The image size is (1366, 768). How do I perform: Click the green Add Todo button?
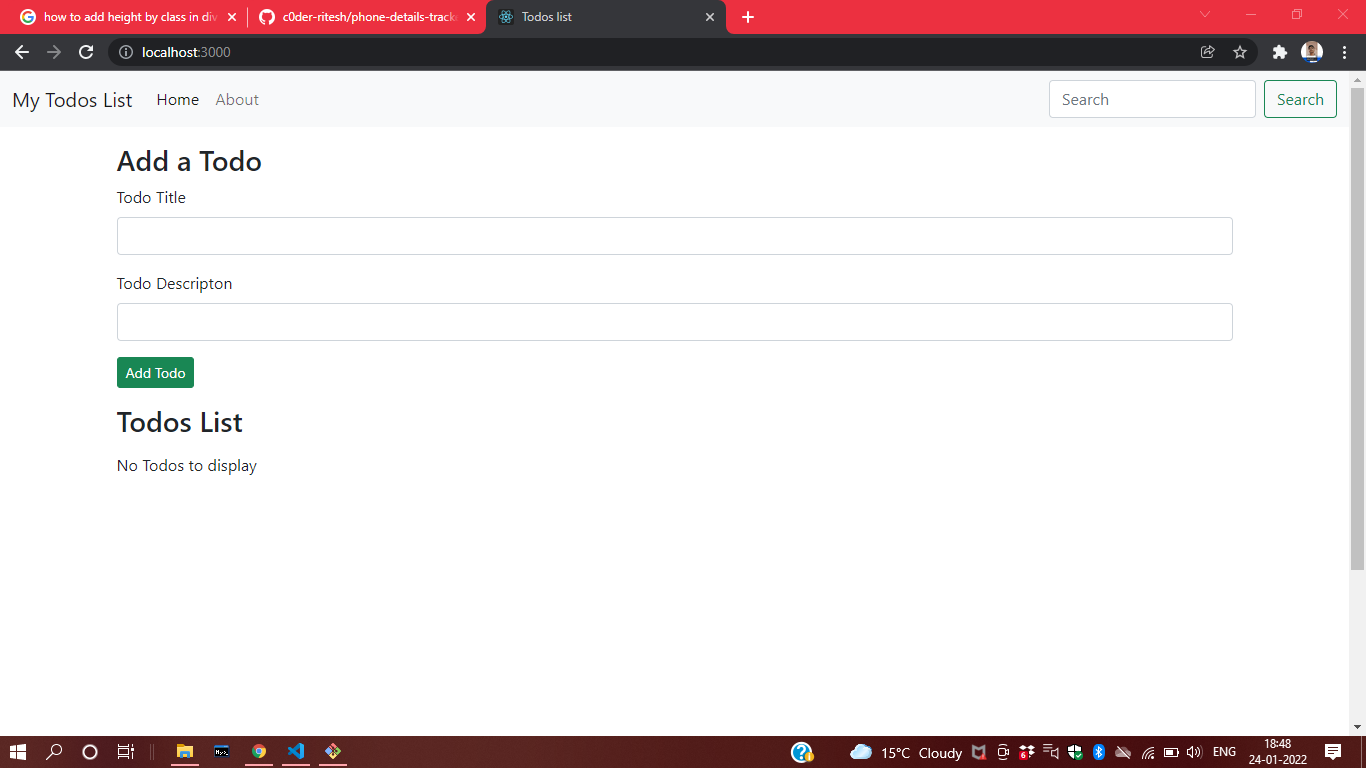pos(155,373)
